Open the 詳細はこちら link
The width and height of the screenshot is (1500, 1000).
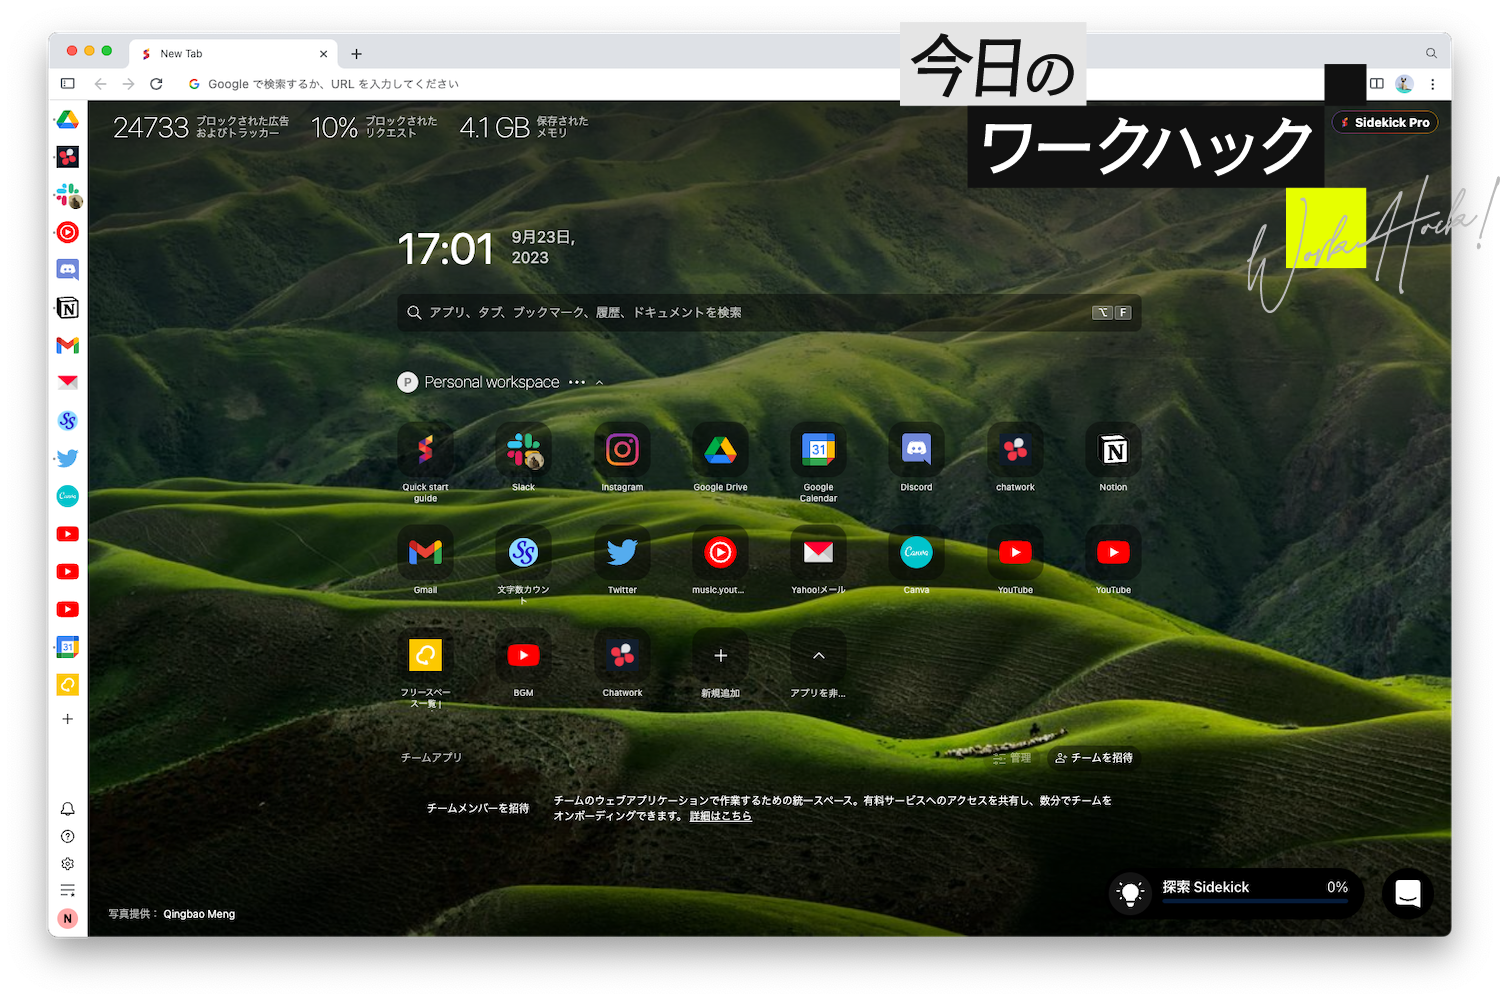pos(719,816)
